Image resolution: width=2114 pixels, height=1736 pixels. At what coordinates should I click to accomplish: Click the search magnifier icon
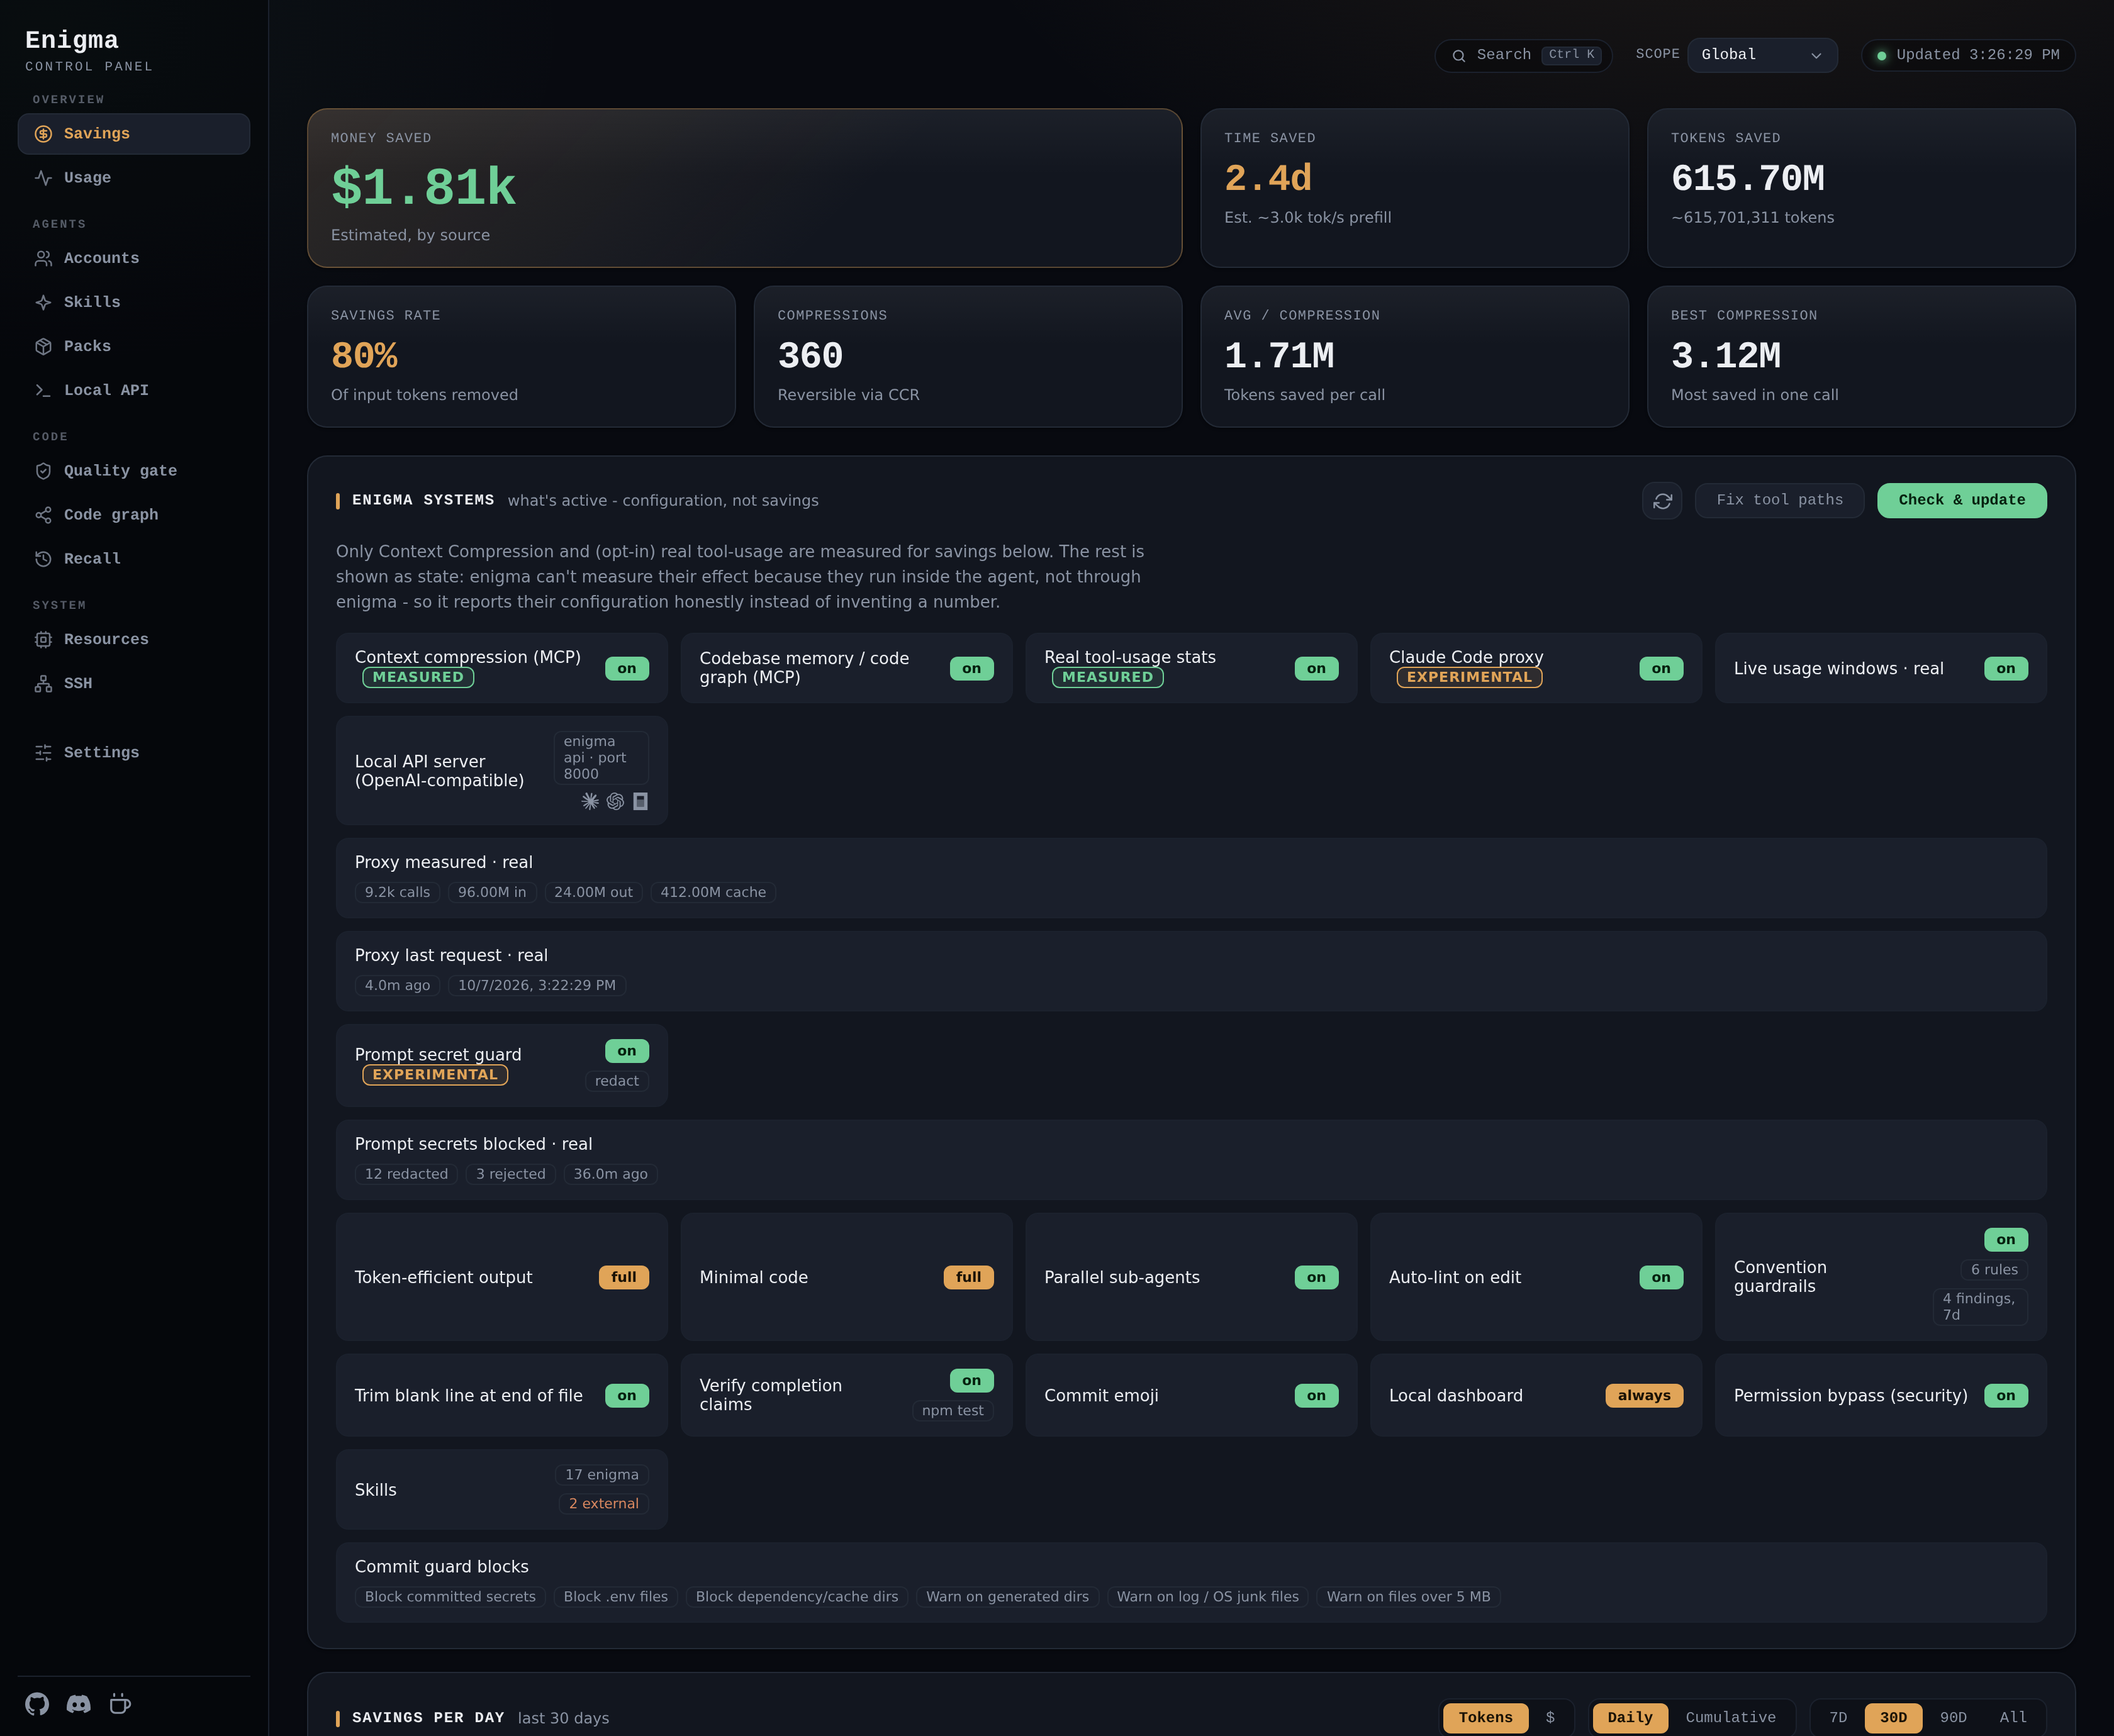pyautogui.click(x=1459, y=55)
